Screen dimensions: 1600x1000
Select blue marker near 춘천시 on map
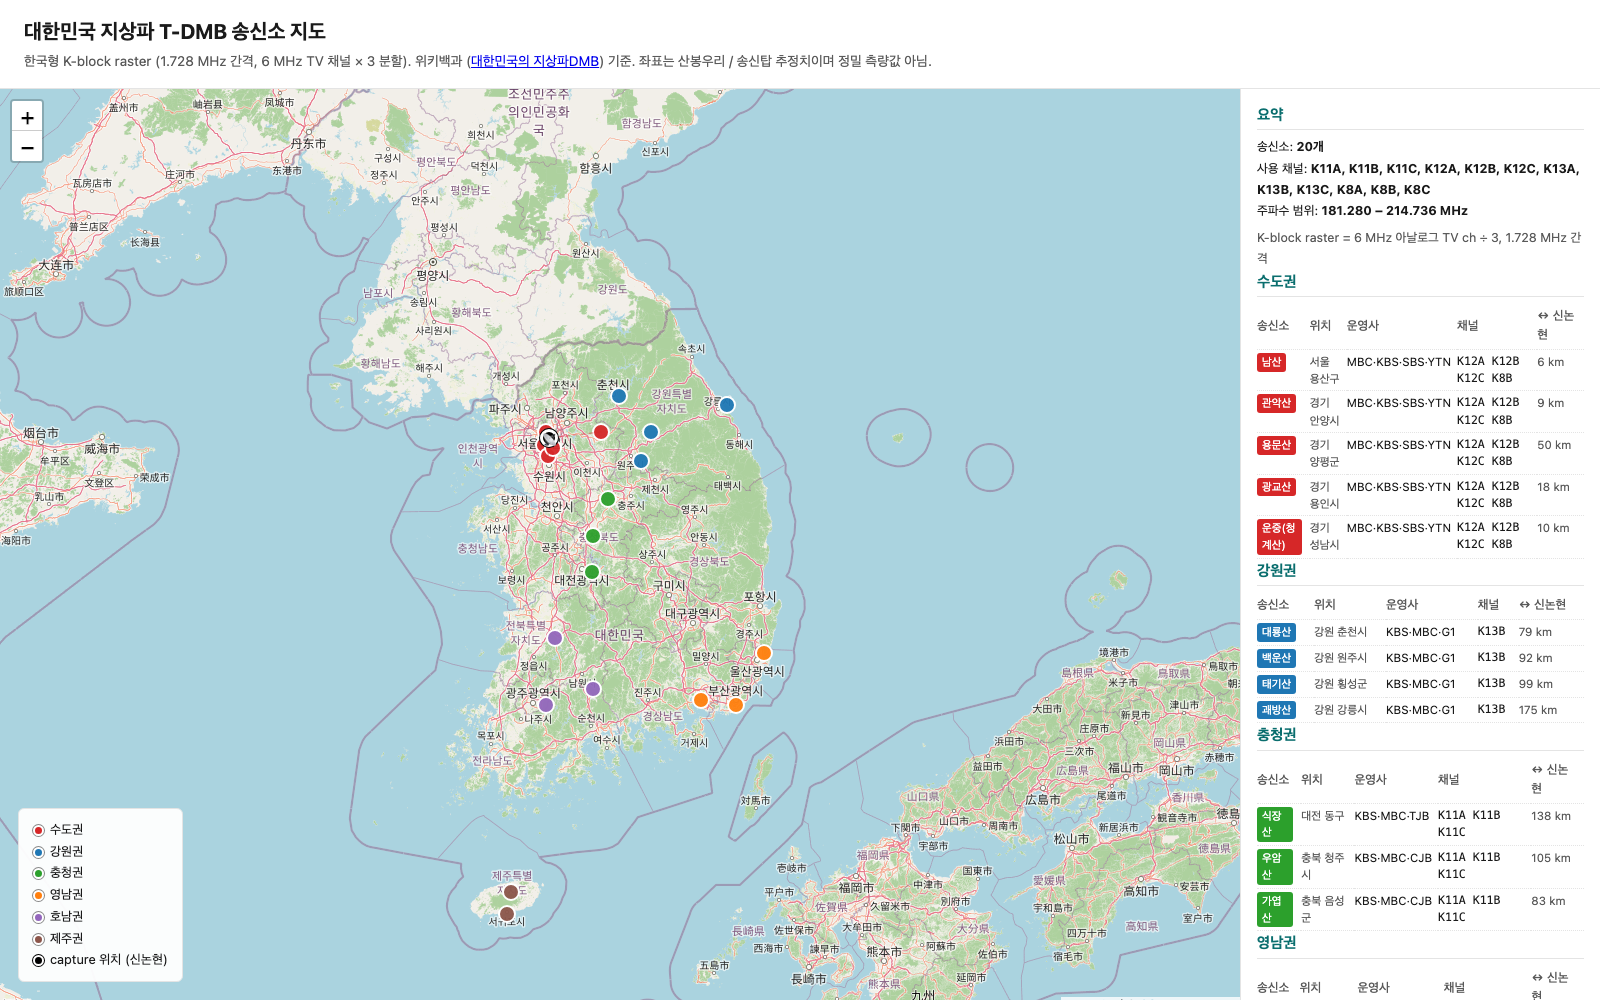(x=619, y=396)
